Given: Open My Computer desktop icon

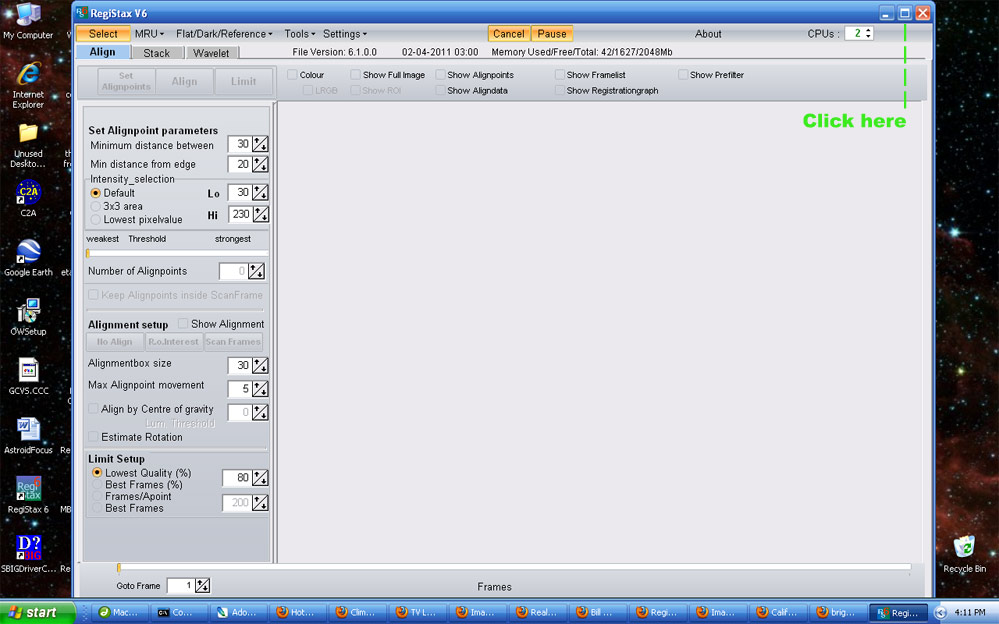Looking at the screenshot, I should coord(27,21).
